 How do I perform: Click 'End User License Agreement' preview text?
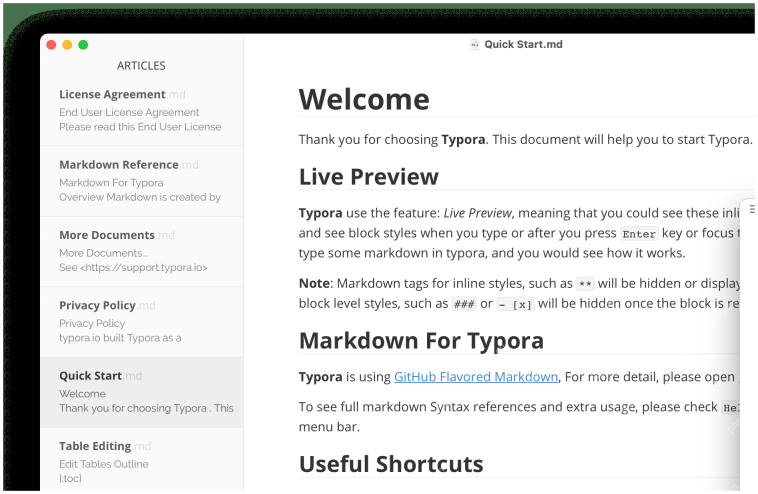pyautogui.click(x=129, y=112)
